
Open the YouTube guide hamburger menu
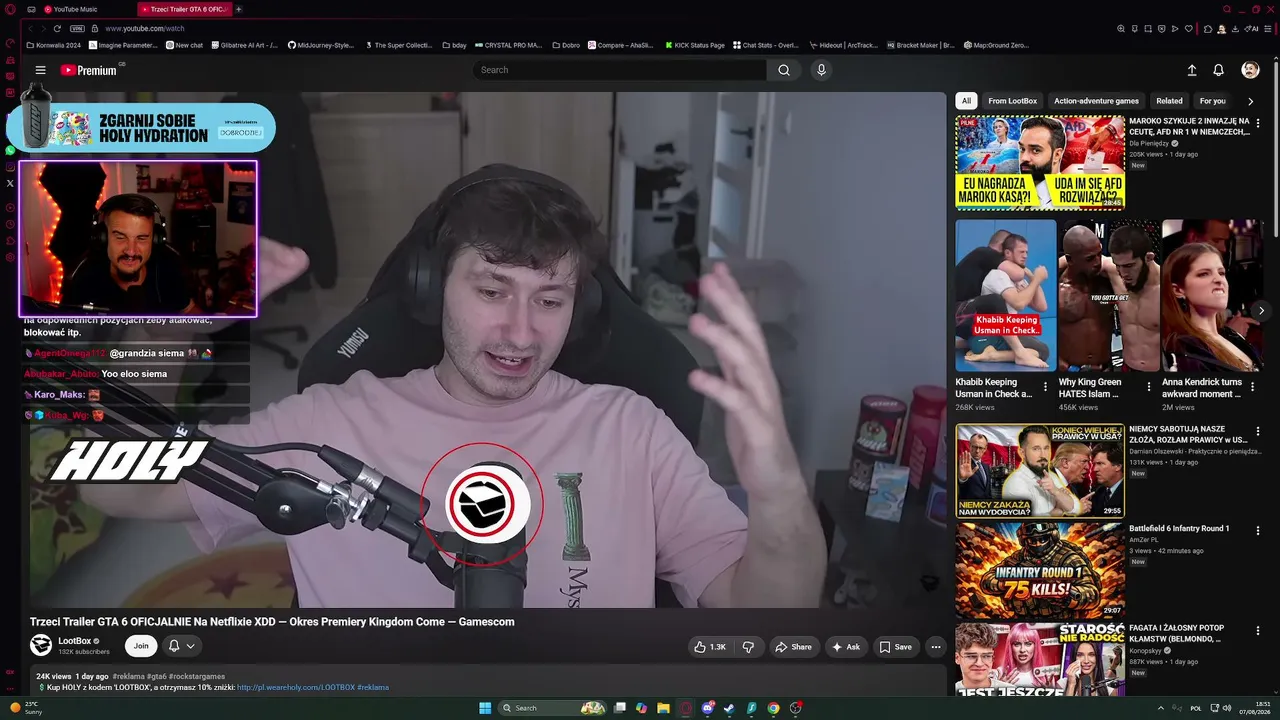(40, 70)
